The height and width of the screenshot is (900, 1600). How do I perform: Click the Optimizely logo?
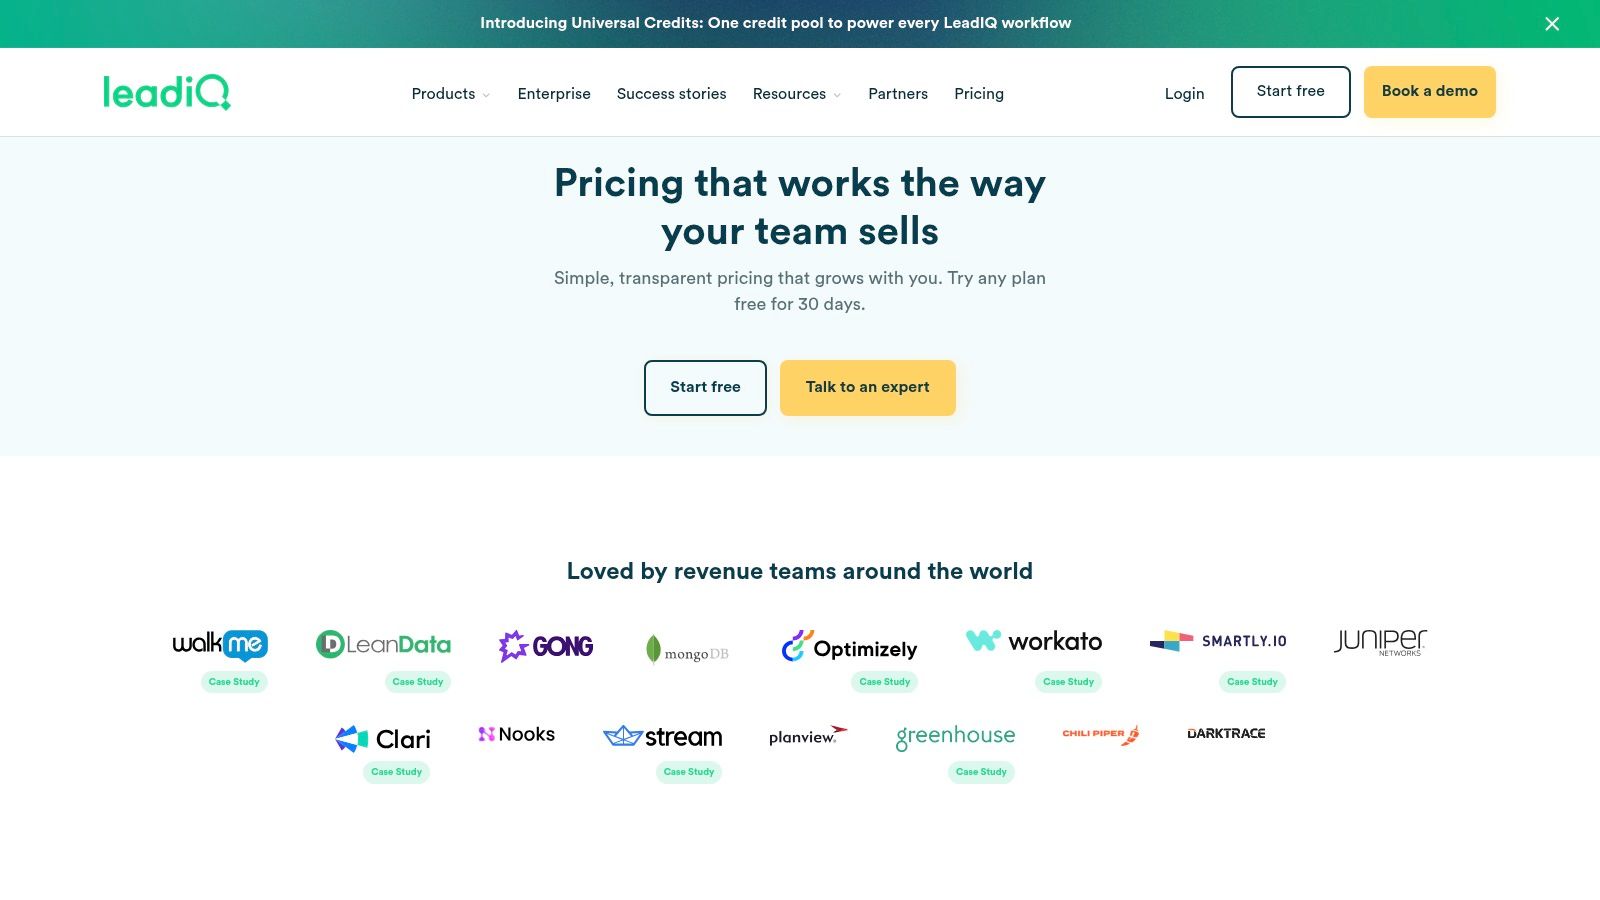pos(849,646)
